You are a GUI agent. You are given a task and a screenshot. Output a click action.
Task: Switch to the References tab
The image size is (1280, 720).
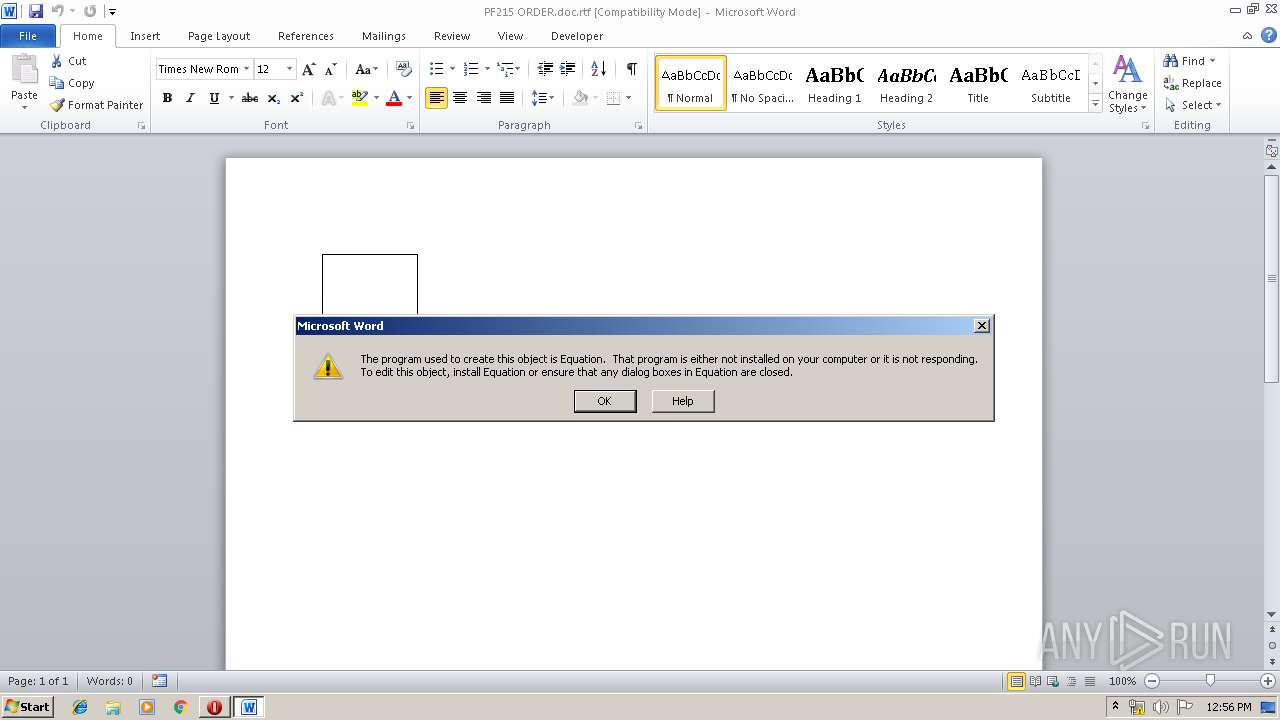(x=306, y=36)
